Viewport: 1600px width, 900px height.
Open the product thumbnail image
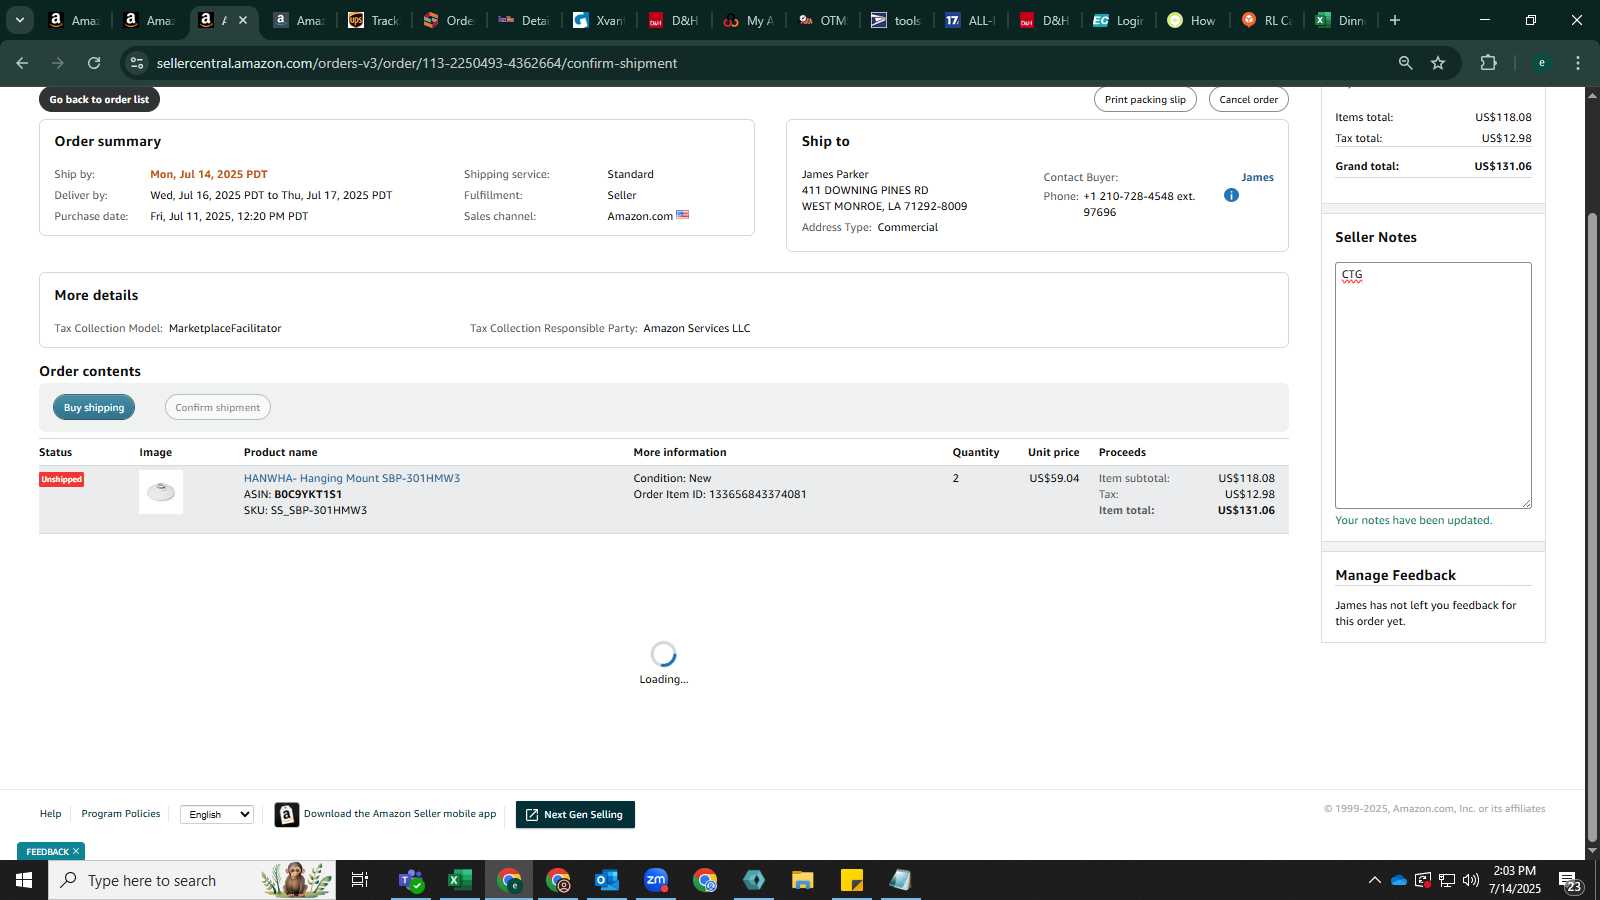coord(161,492)
